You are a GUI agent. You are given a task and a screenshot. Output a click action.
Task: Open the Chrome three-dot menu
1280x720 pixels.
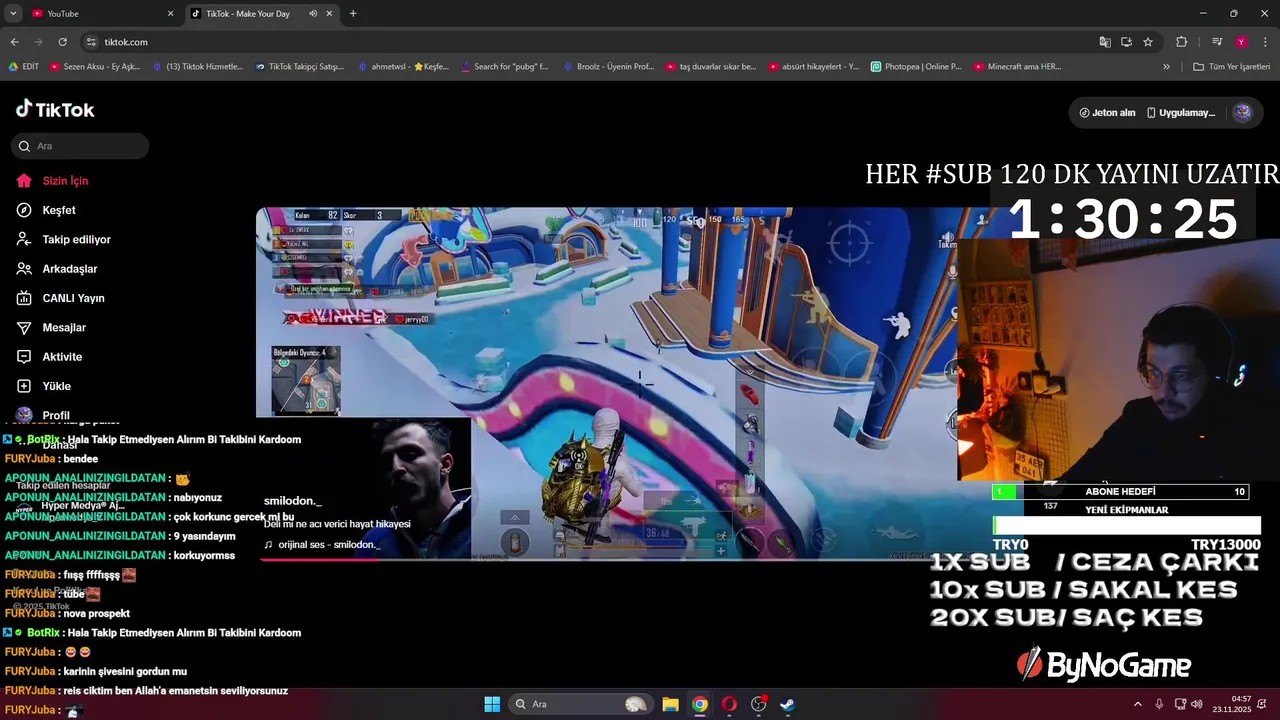pos(1264,42)
